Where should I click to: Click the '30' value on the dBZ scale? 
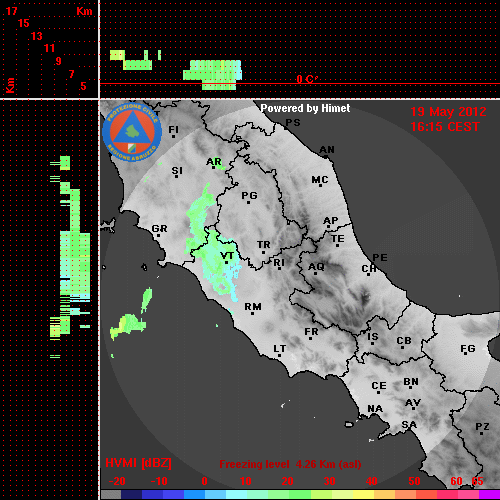coord(329,481)
